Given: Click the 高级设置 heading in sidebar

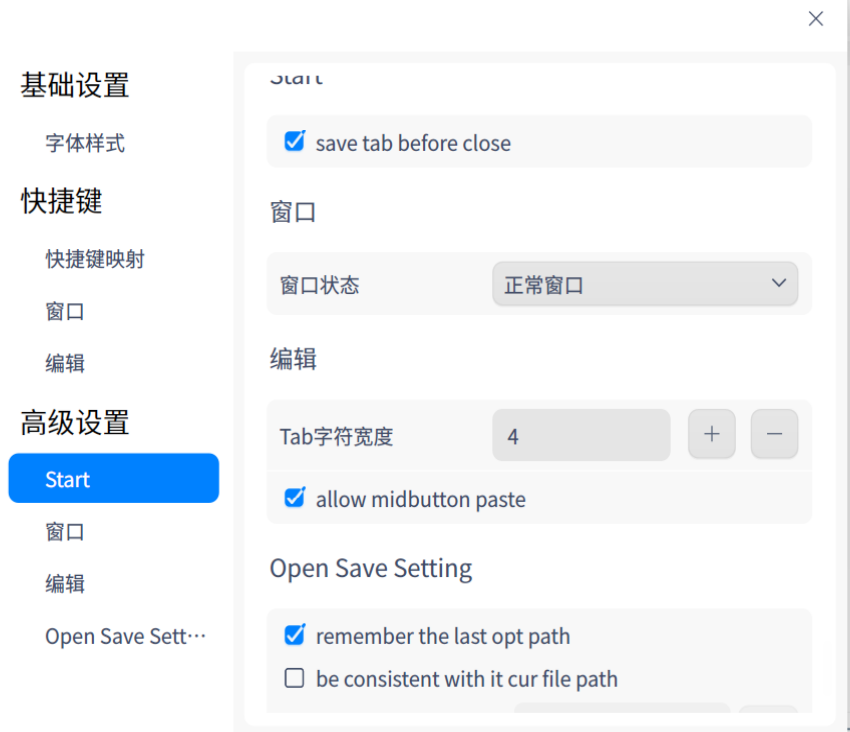Looking at the screenshot, I should (75, 422).
